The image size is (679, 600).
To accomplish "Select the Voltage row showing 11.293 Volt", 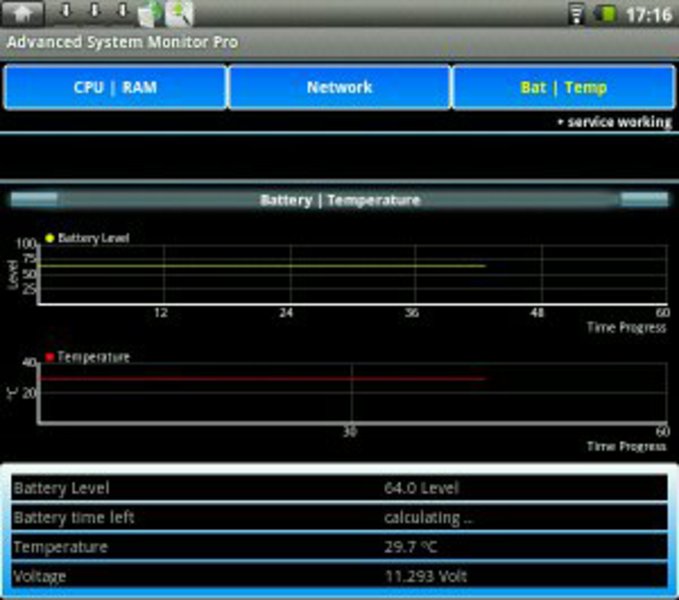I will (x=339, y=576).
